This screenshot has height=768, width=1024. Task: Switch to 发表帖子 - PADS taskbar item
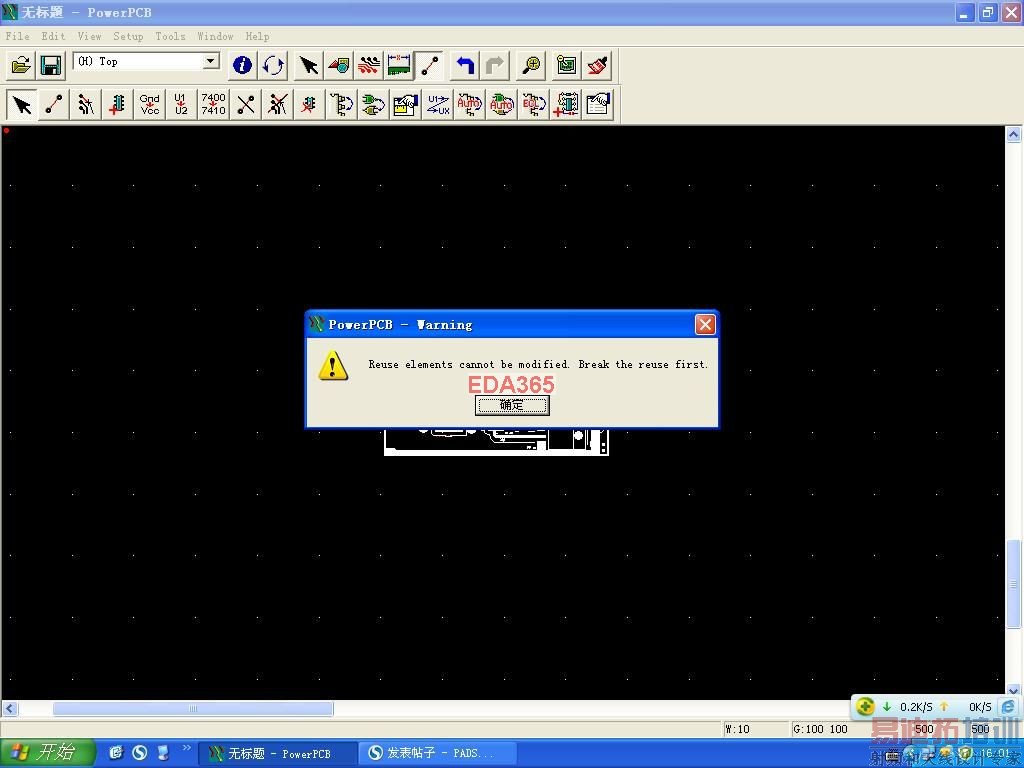point(438,754)
